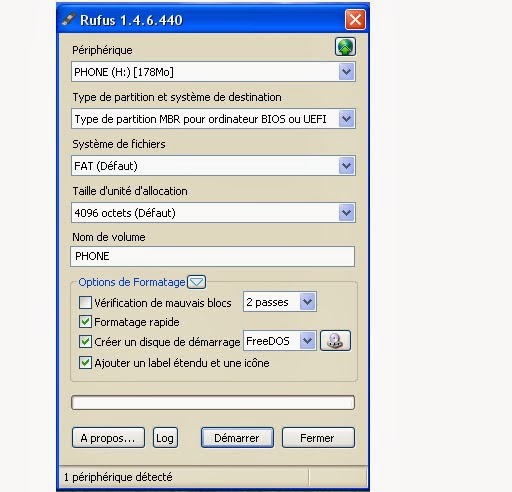Open the Périphérique device dropdown

(x=213, y=72)
